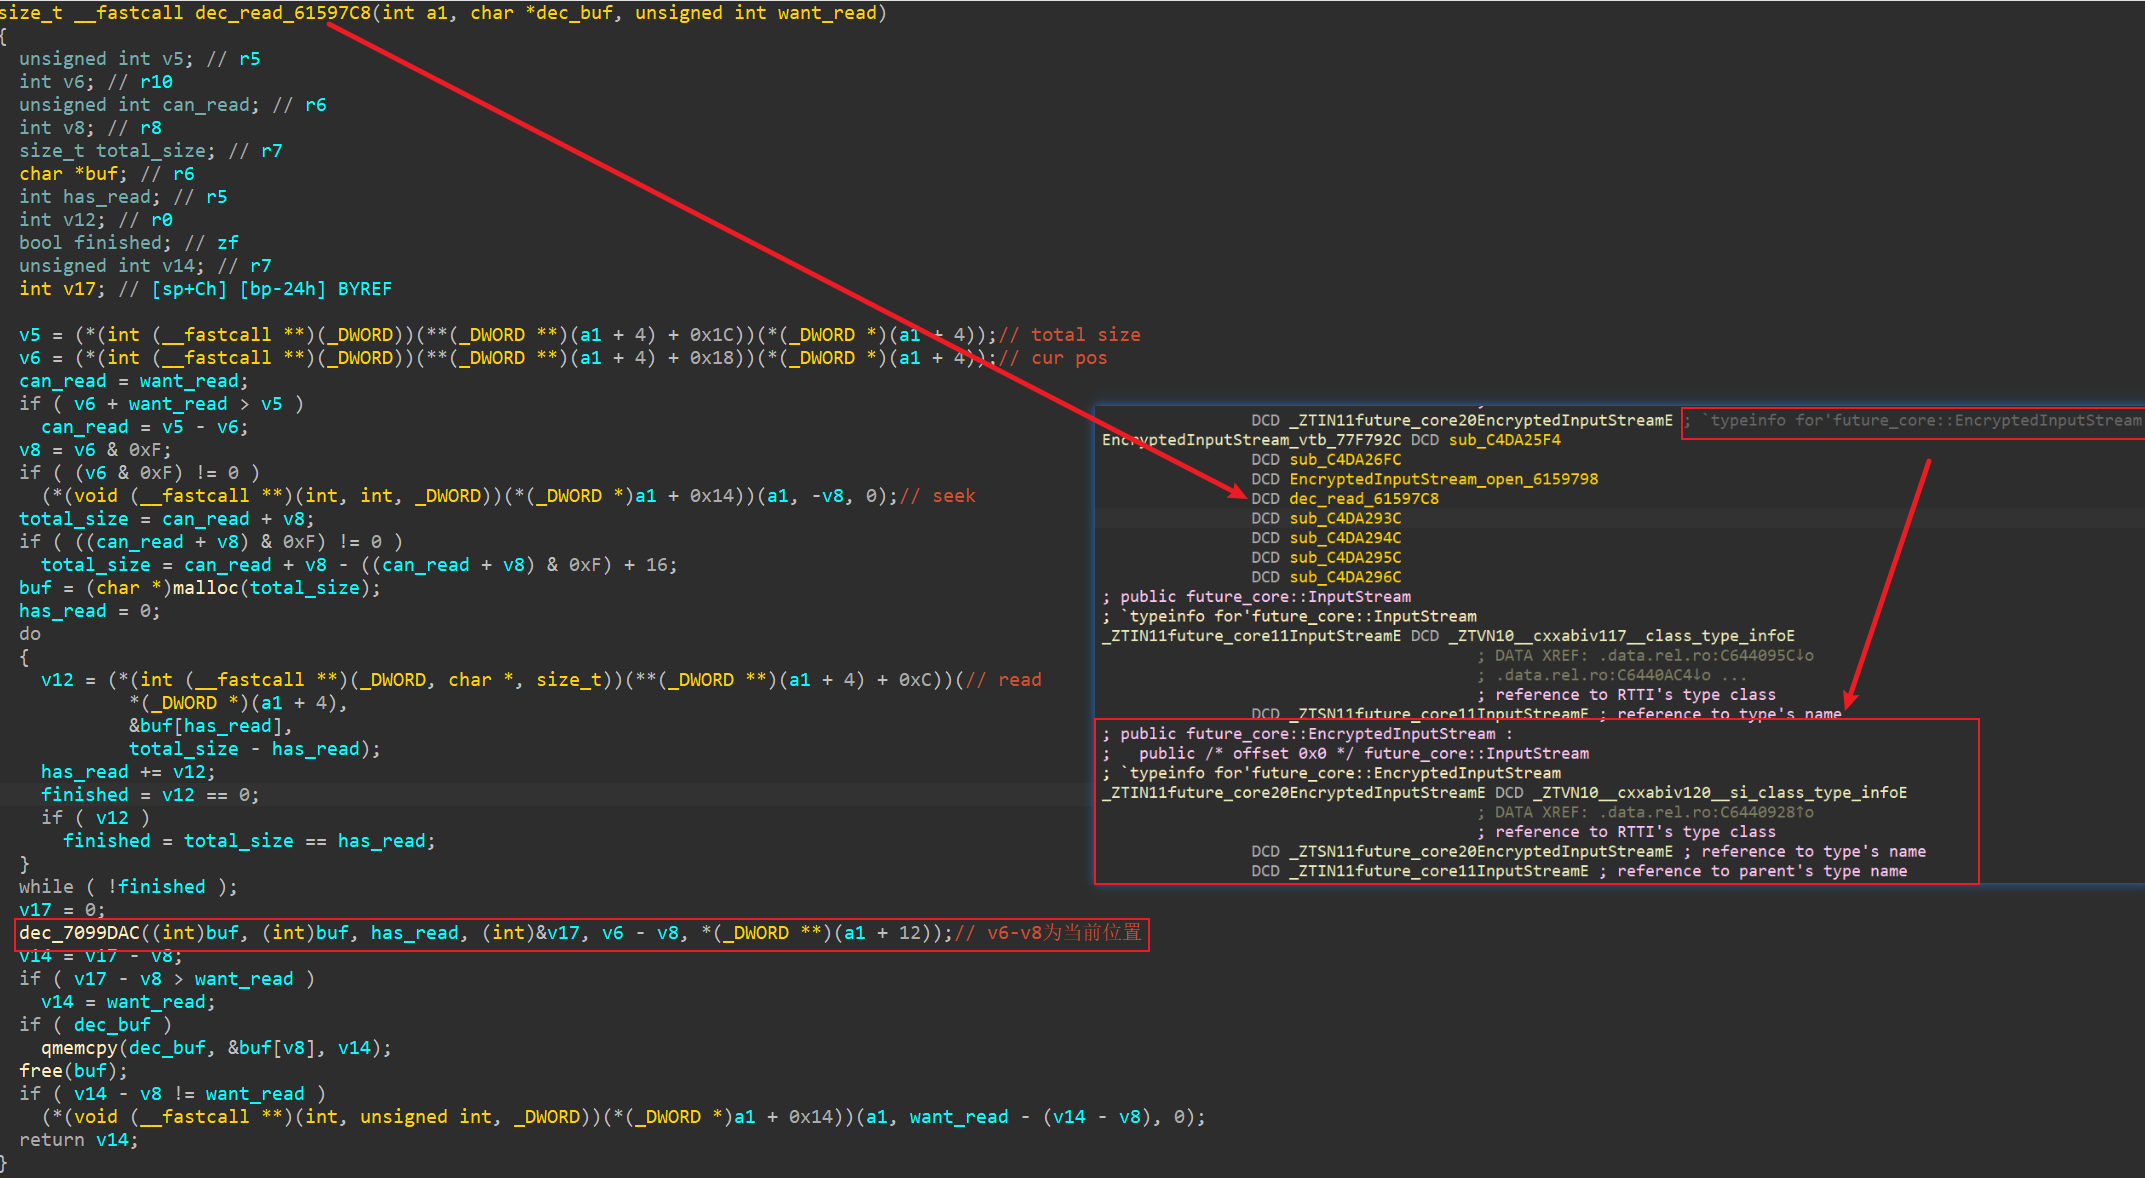Click the DCD dec_read_61597C8 vtable entry

click(x=1345, y=498)
